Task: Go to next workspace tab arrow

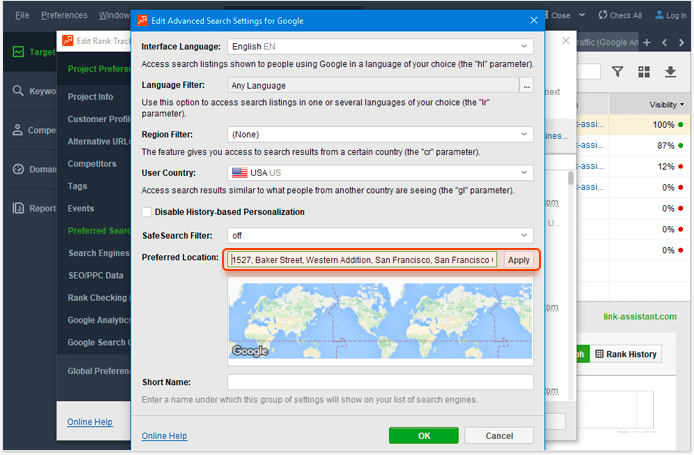Action: 681,42
